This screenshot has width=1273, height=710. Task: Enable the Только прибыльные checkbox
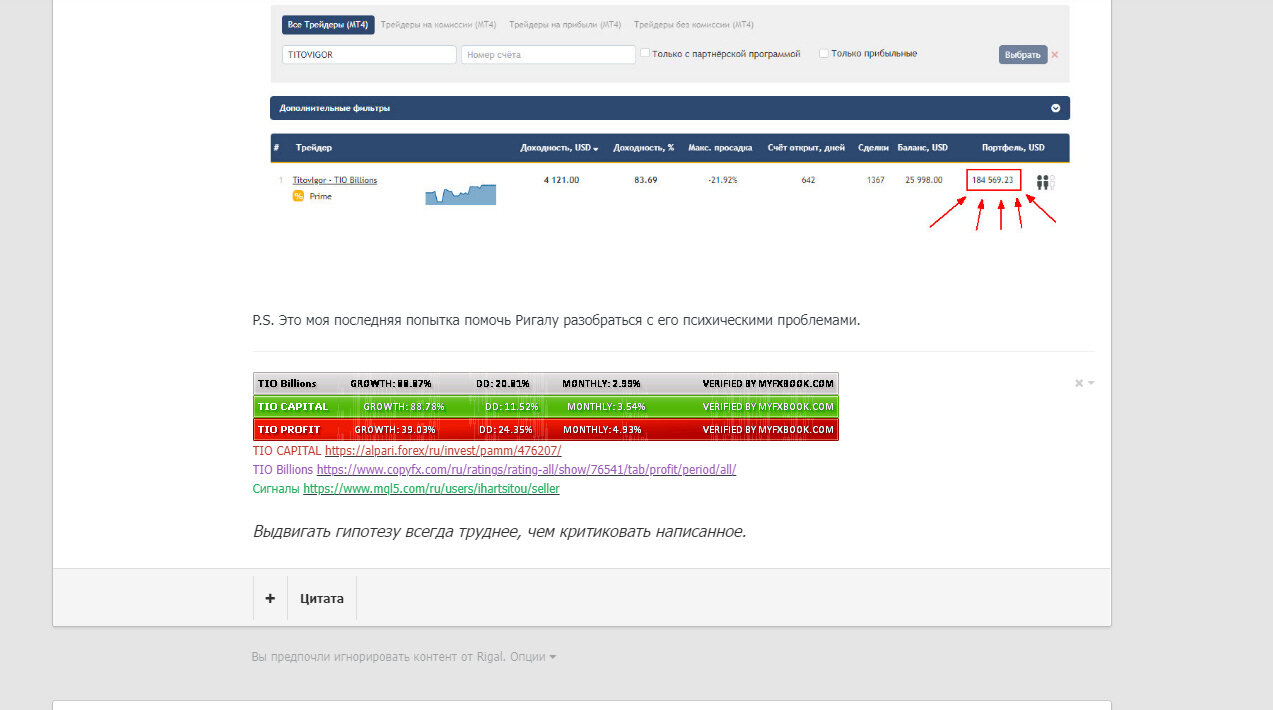824,53
